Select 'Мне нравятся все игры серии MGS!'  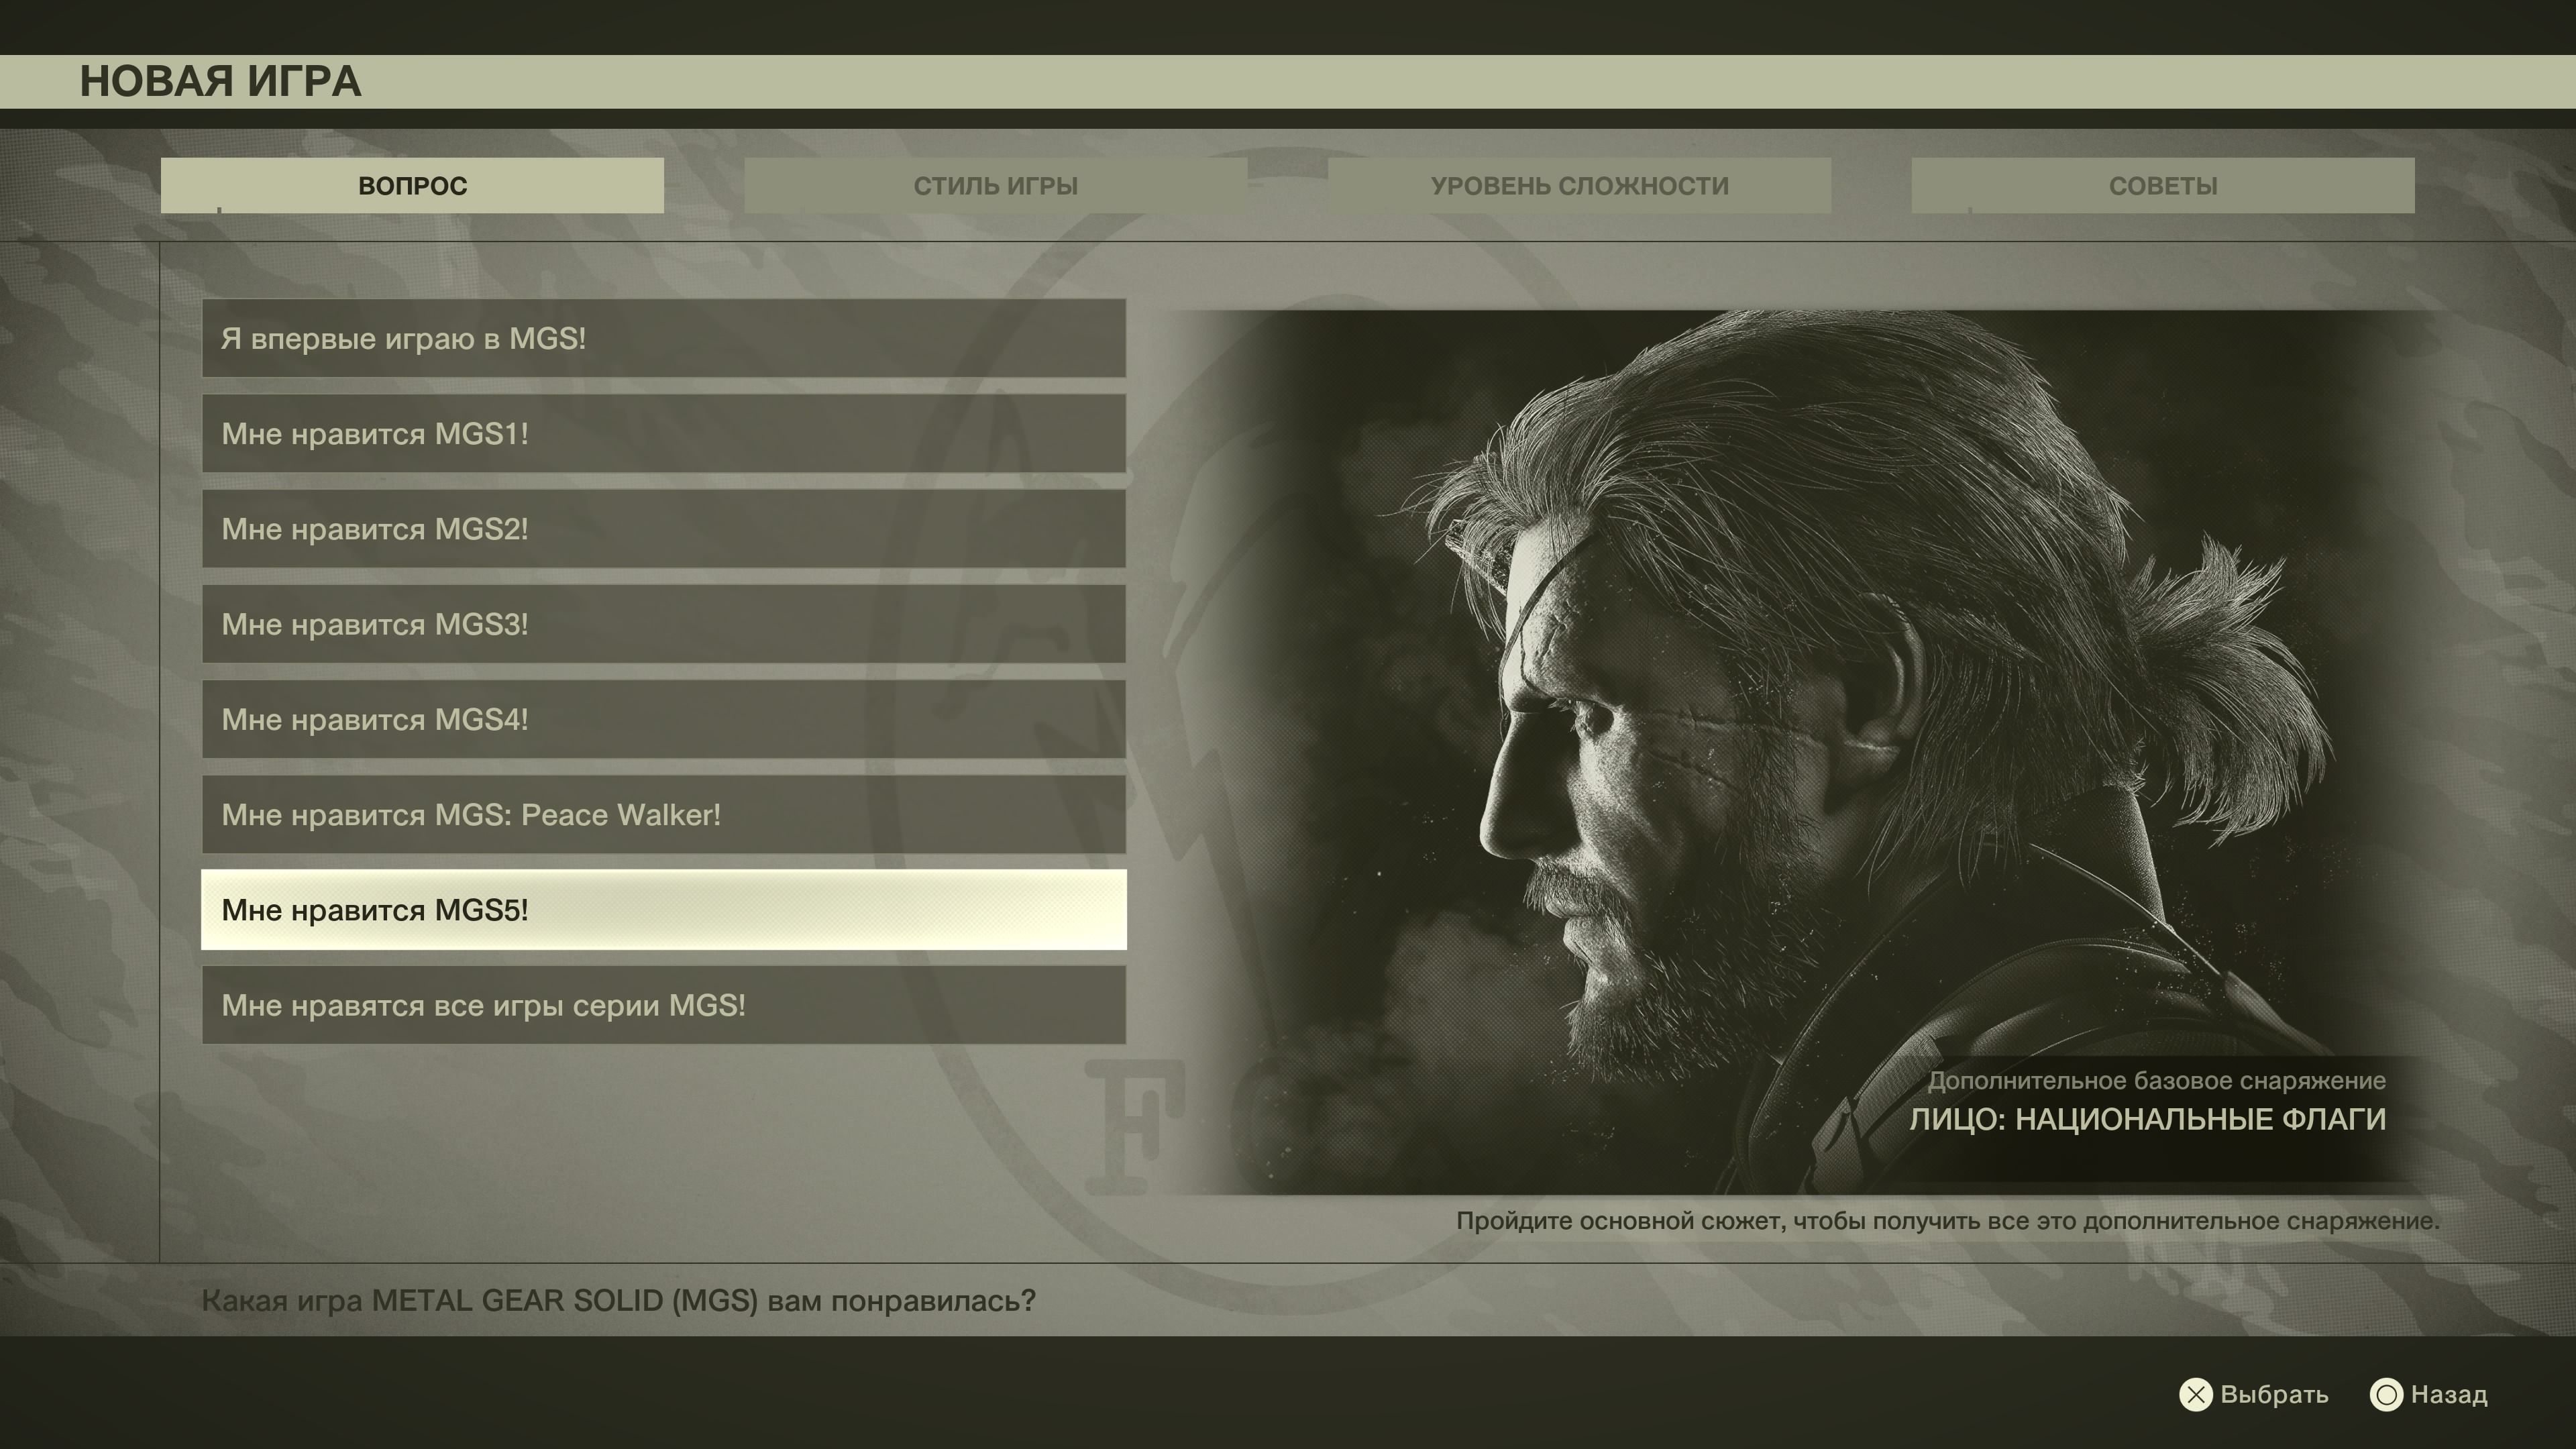(664, 1005)
